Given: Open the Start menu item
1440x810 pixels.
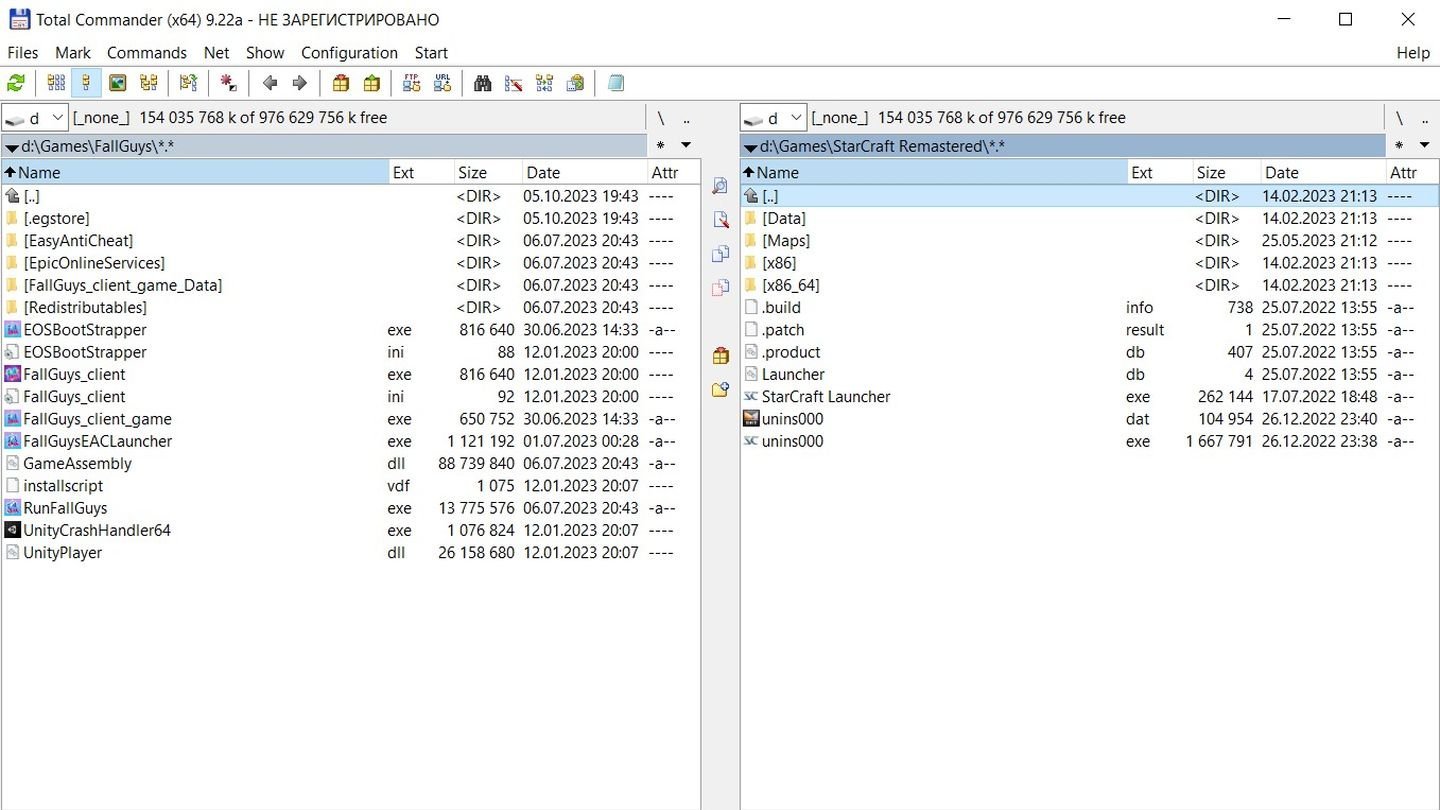Looking at the screenshot, I should (431, 53).
